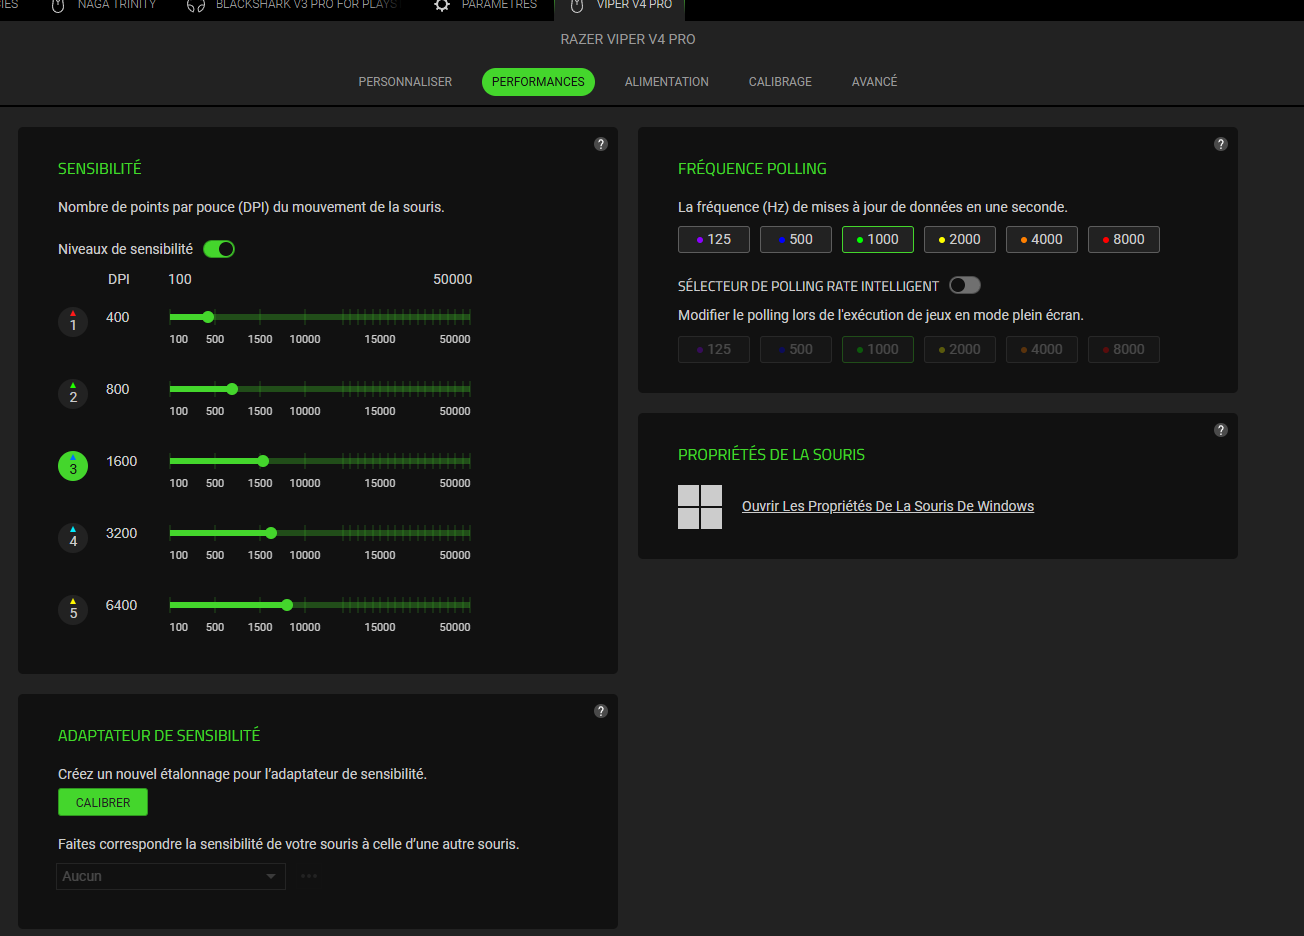Click the 1600 DPI value field
This screenshot has height=936, width=1304.
pyautogui.click(x=122, y=461)
